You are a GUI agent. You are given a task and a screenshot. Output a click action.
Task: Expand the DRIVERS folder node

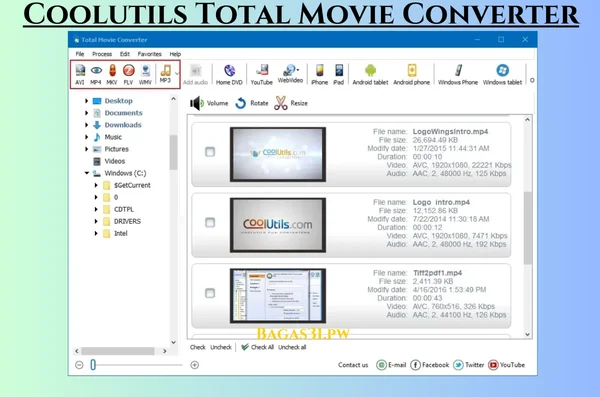(96, 221)
